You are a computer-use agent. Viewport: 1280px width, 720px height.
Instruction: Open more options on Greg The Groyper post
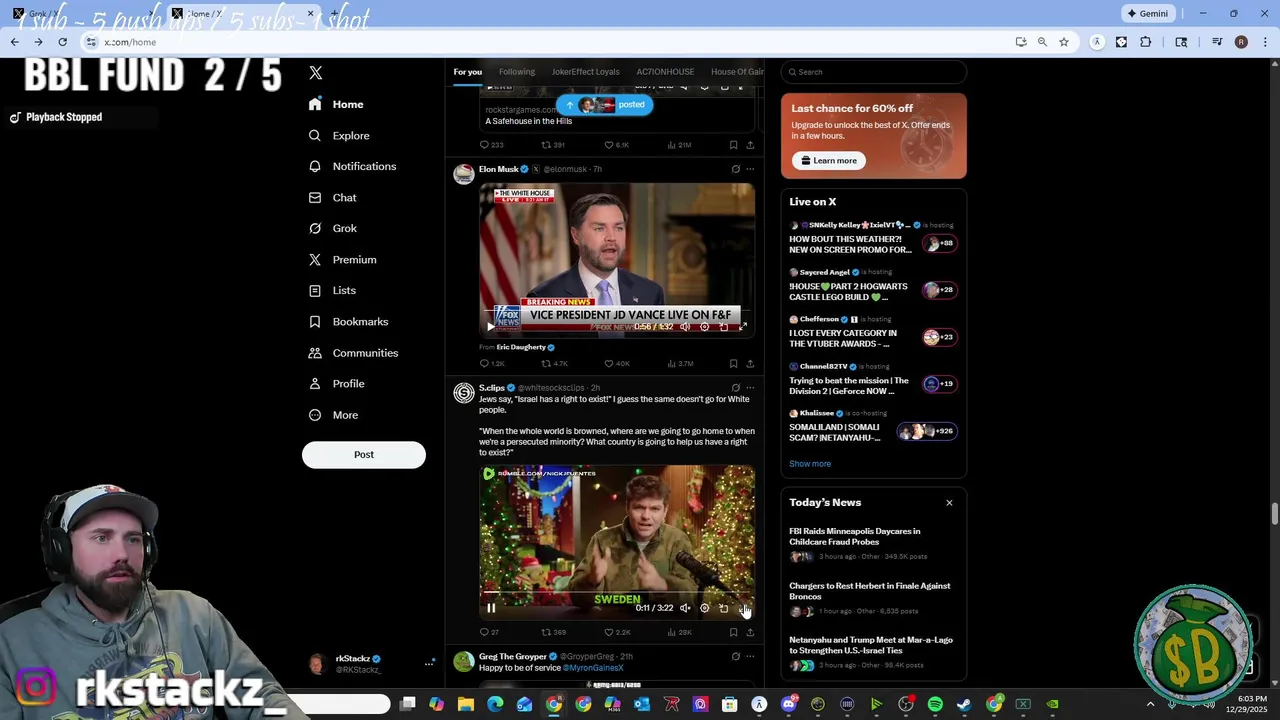pos(750,657)
